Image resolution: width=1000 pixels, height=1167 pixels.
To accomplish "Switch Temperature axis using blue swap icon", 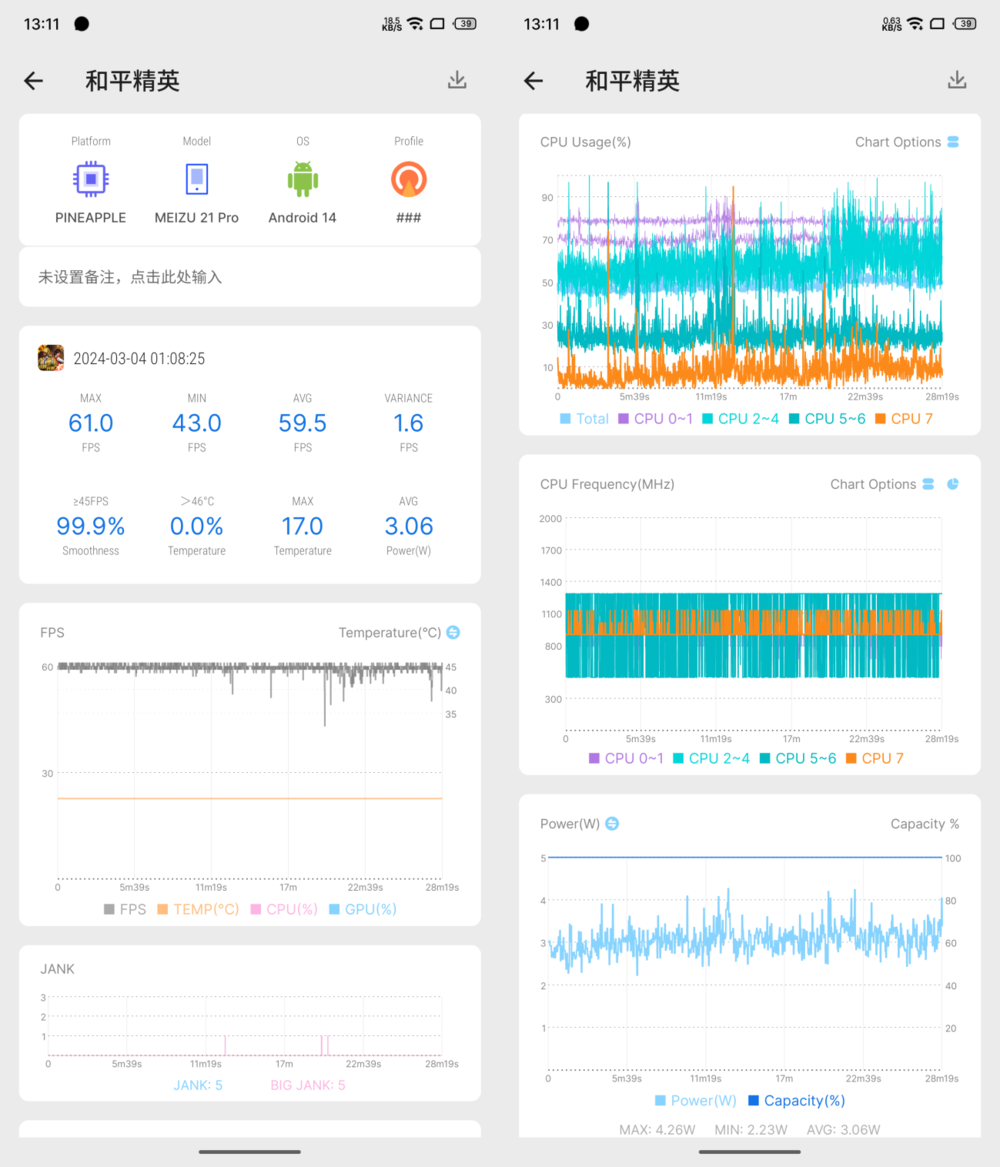I will [x=453, y=633].
